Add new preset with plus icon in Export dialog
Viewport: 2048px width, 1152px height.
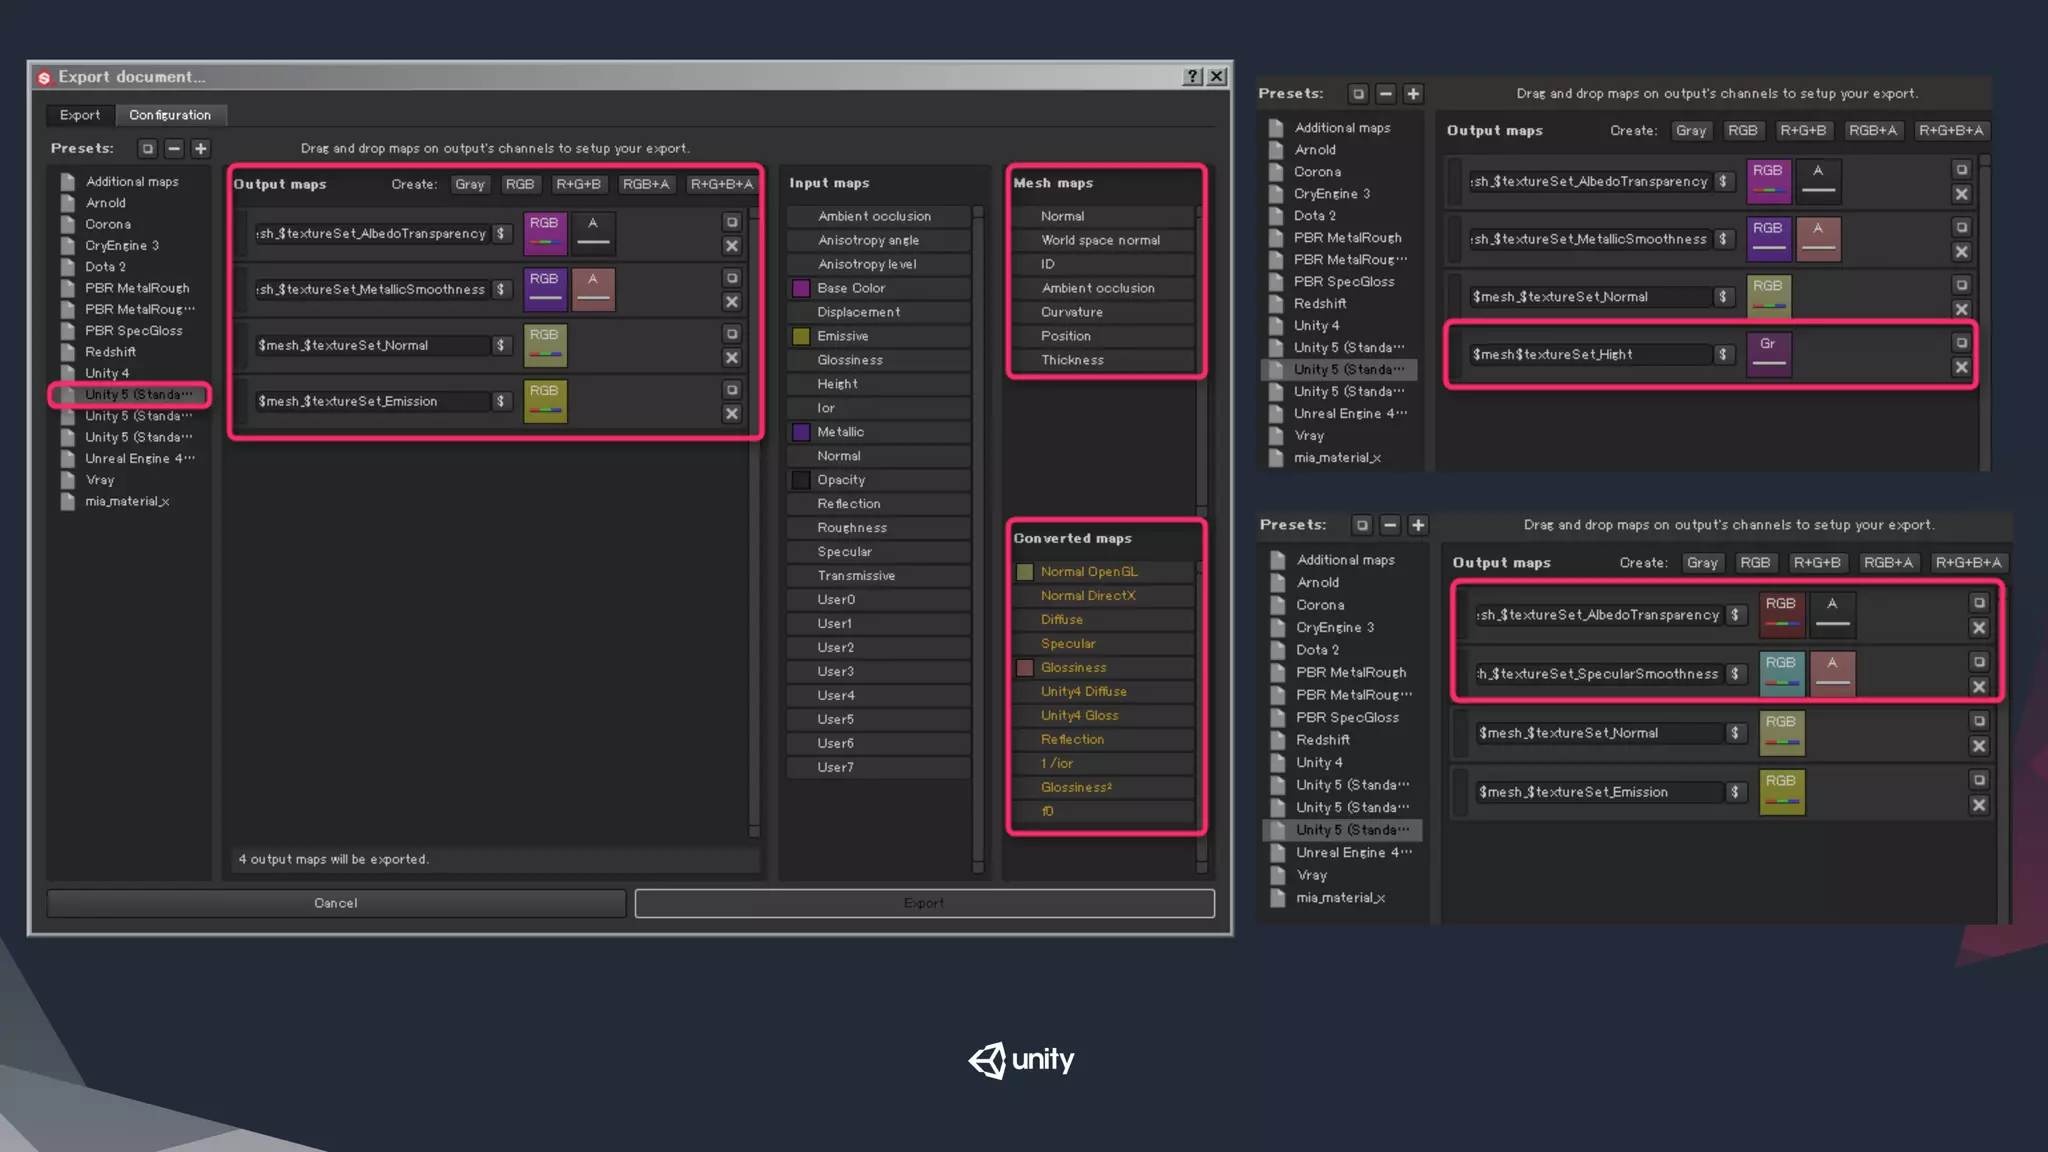tap(201, 148)
